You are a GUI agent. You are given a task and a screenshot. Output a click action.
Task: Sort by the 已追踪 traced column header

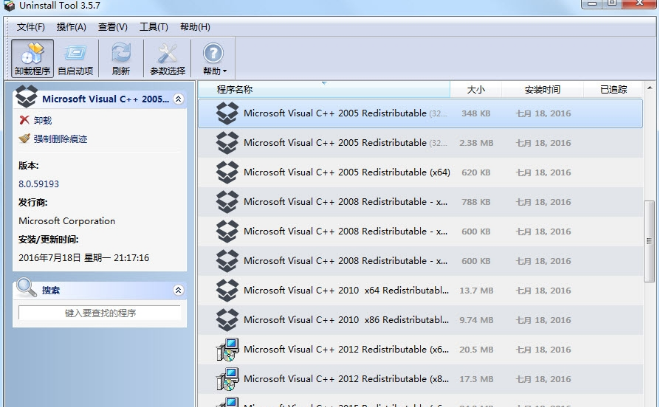tap(613, 90)
